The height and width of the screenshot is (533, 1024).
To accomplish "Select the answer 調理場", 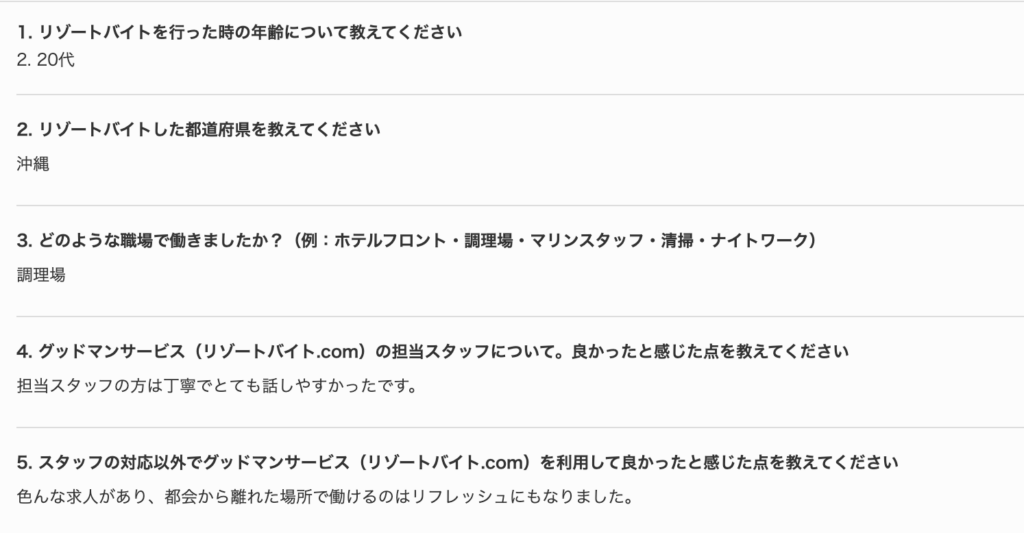I will point(41,275).
